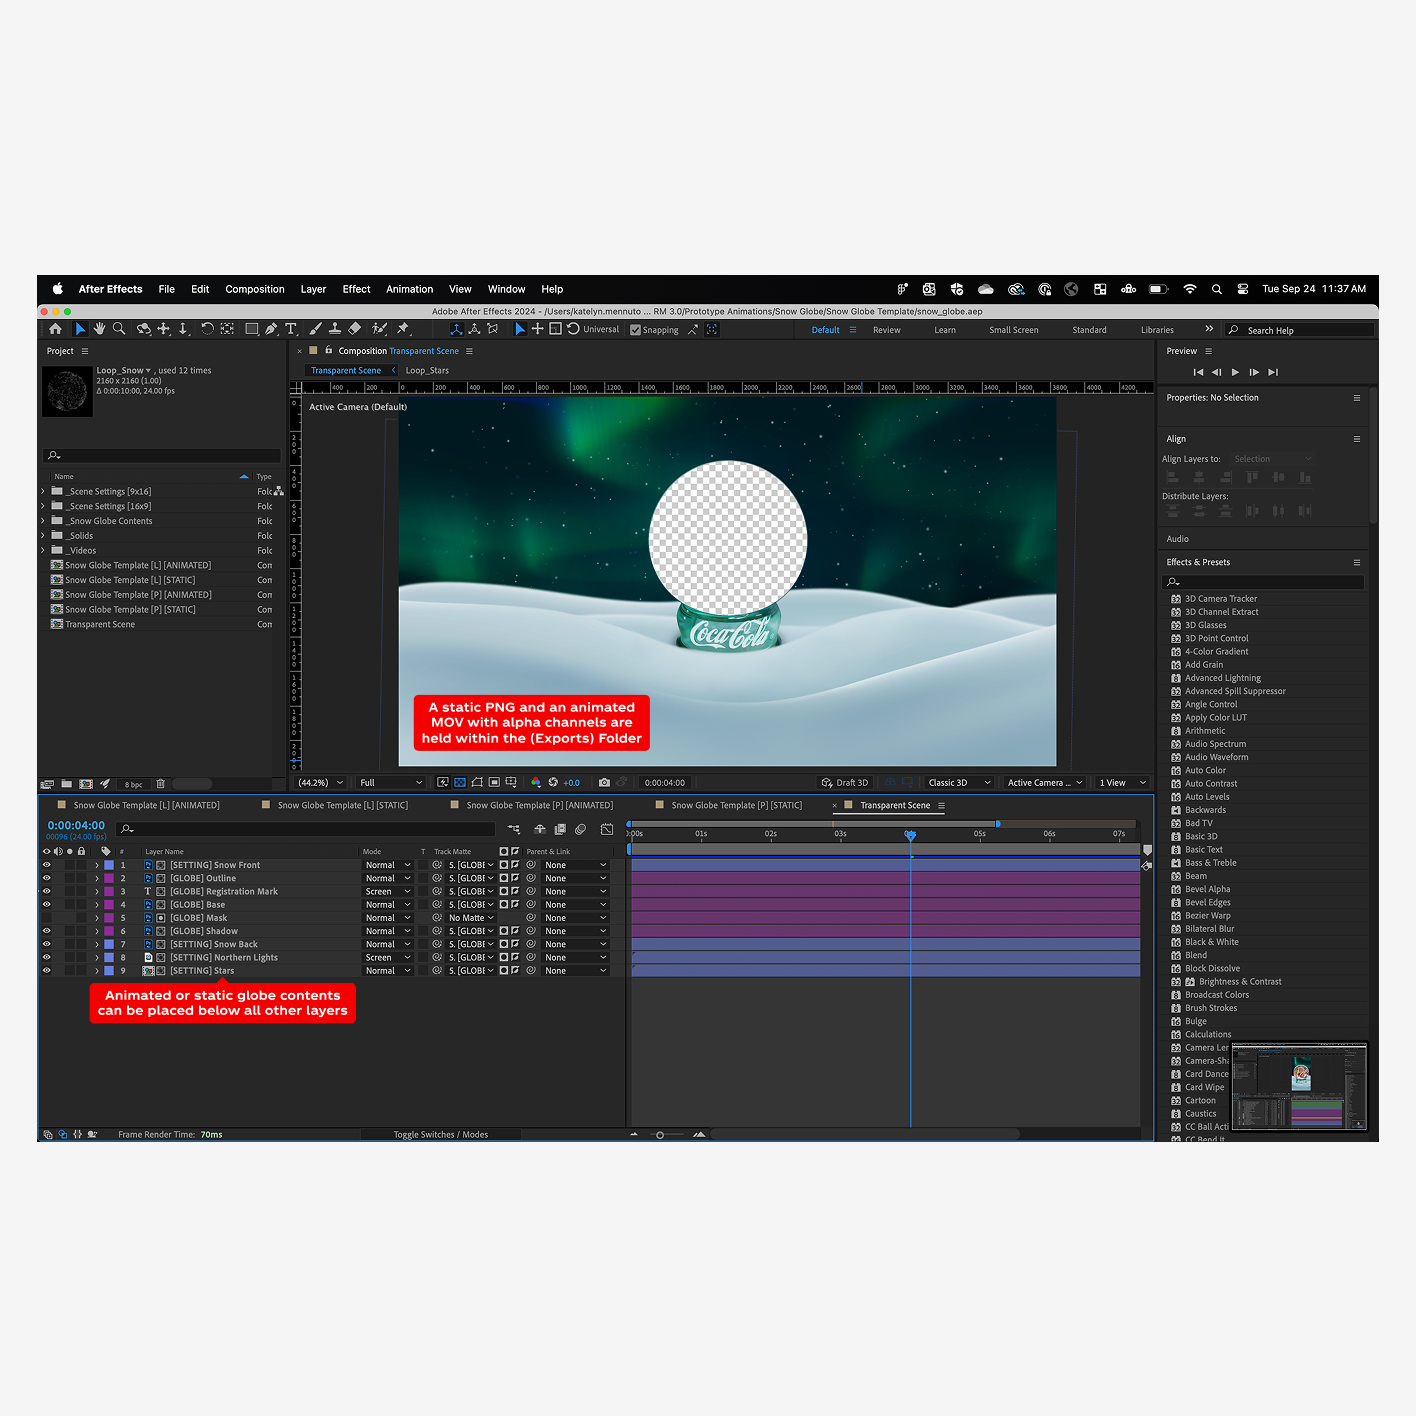Open Composition Mini-Flowchart in timeline
Image resolution: width=1416 pixels, height=1416 pixels.
pos(514,829)
